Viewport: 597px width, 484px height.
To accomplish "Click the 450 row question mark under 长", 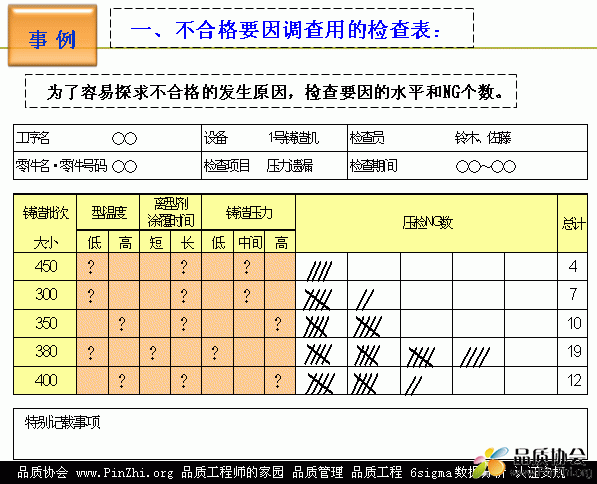I will tap(184, 267).
